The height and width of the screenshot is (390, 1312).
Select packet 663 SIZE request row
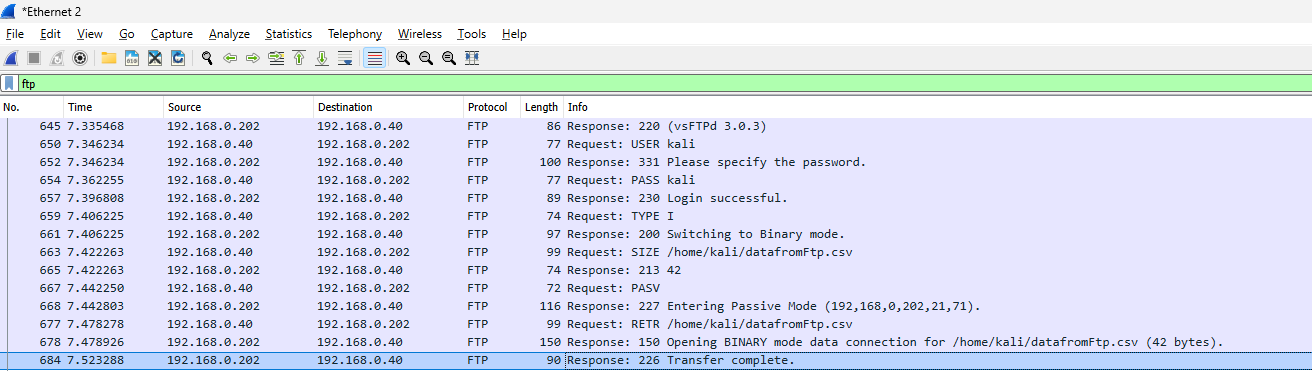(656, 252)
